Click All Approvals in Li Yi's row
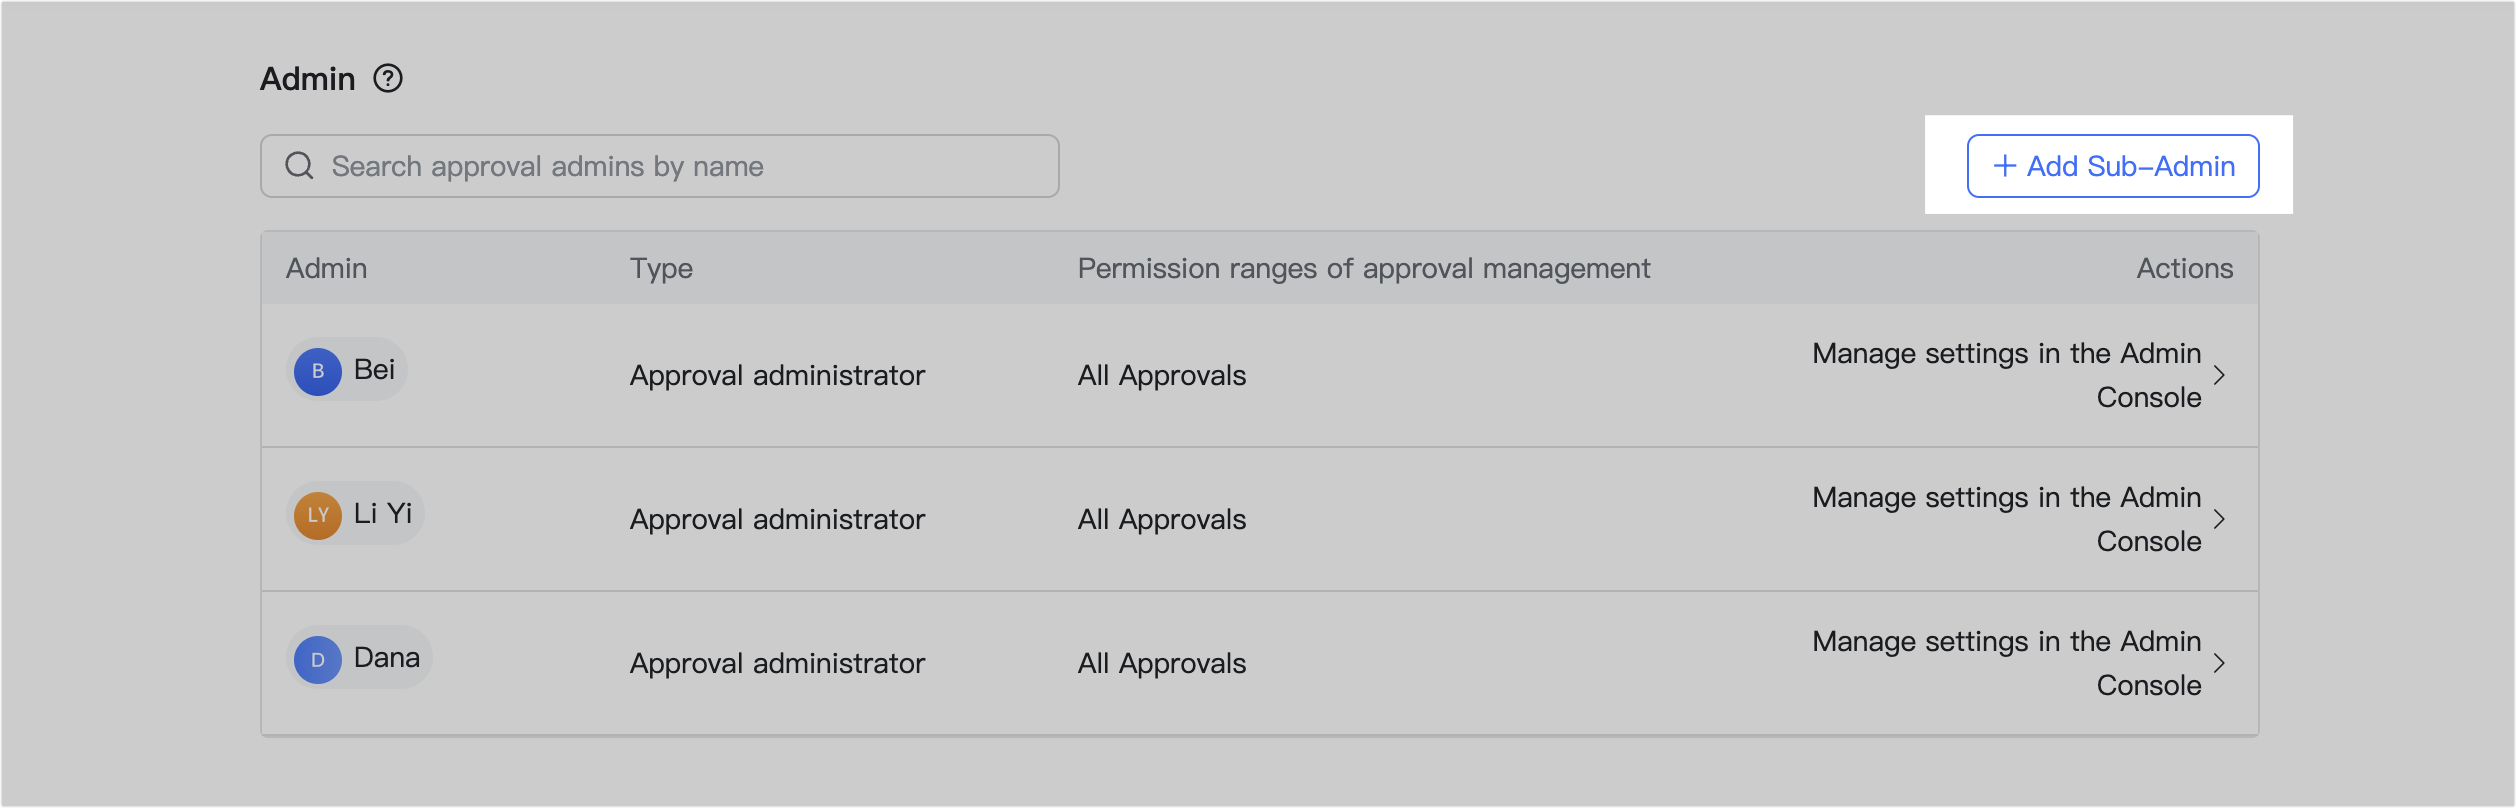This screenshot has width=2516, height=808. [1160, 519]
